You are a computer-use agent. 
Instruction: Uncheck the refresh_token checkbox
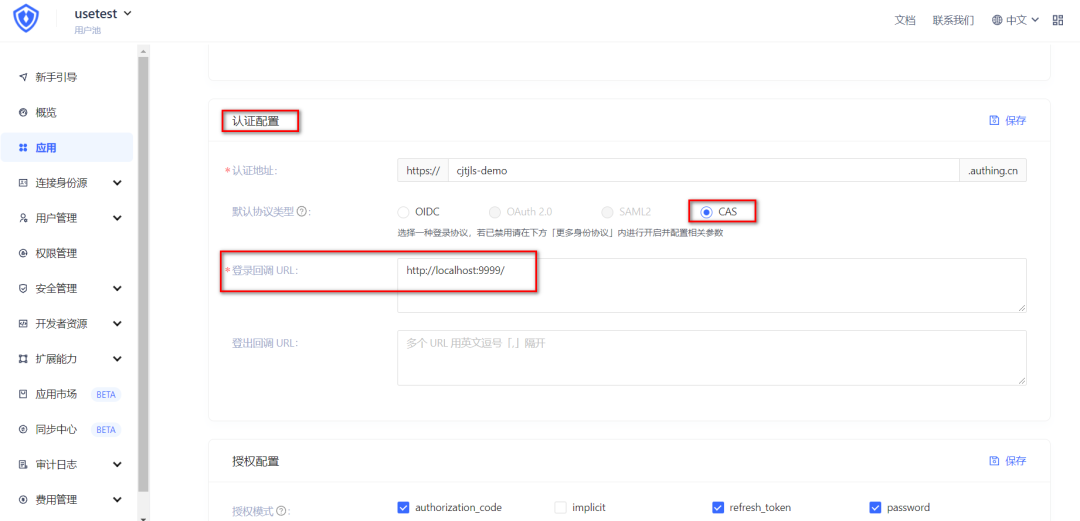point(718,508)
